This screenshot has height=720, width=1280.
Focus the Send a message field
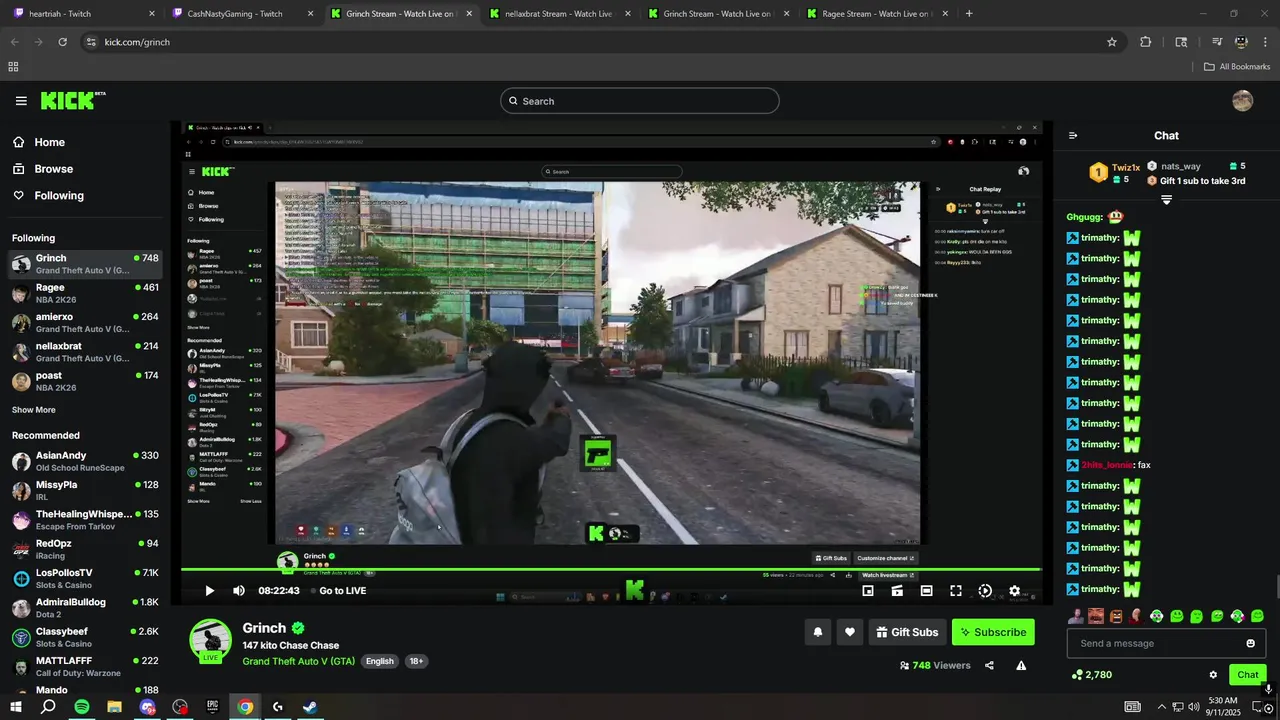[1166, 643]
